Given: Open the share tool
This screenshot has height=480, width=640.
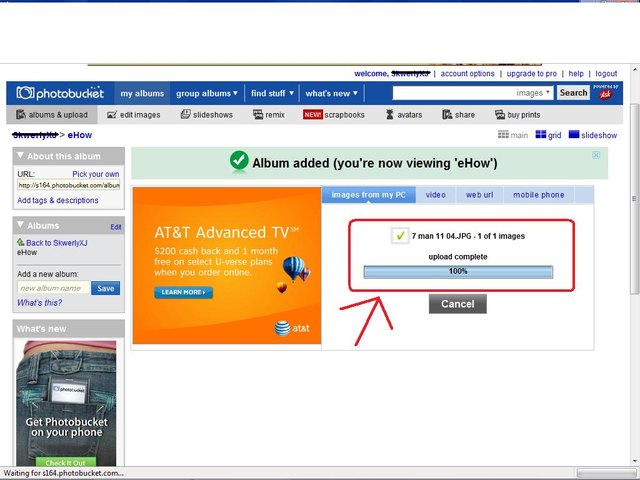Looking at the screenshot, I should coord(459,115).
